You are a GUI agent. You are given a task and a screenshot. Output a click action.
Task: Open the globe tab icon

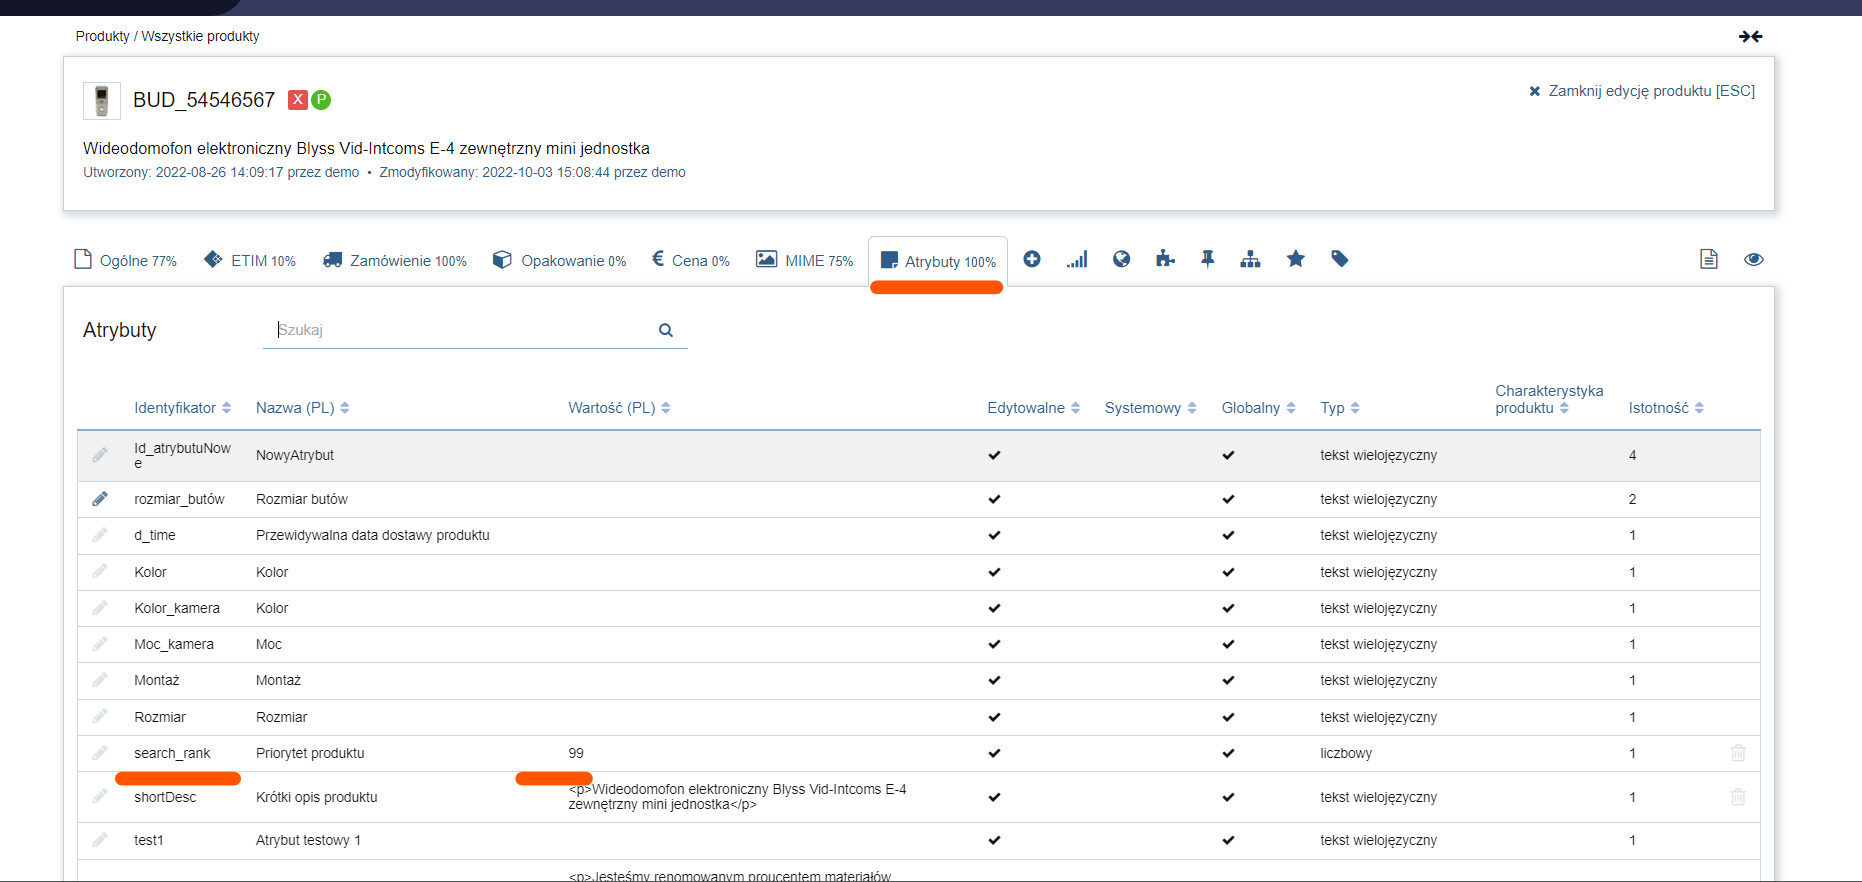point(1122,259)
